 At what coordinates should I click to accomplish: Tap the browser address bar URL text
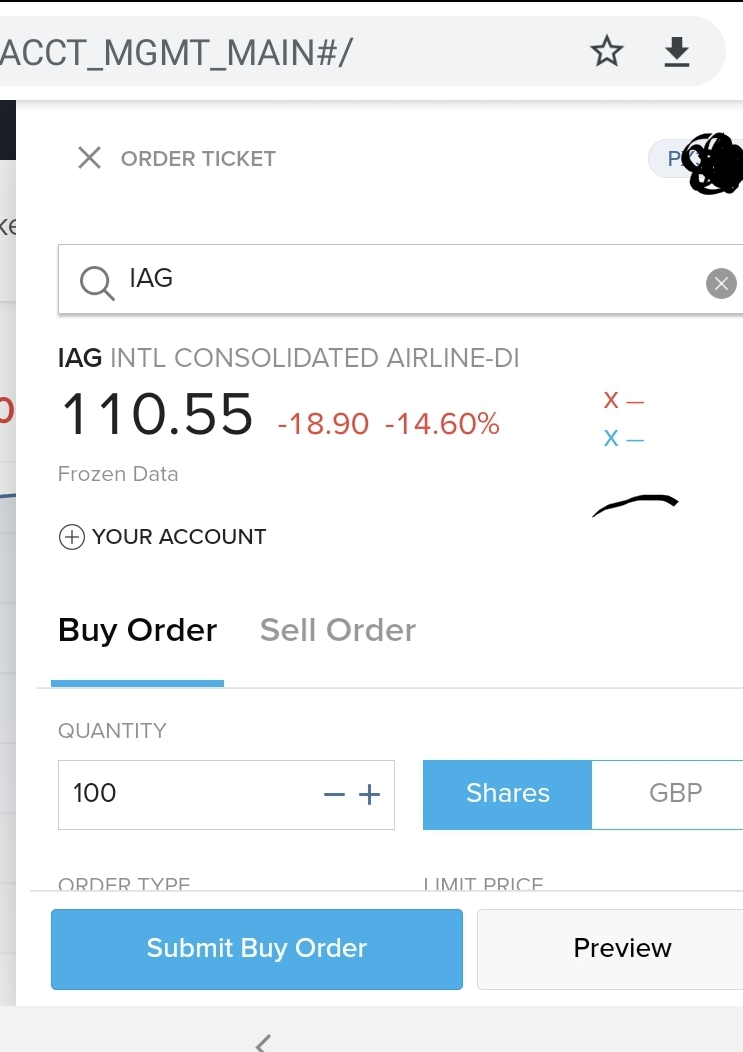click(x=177, y=52)
